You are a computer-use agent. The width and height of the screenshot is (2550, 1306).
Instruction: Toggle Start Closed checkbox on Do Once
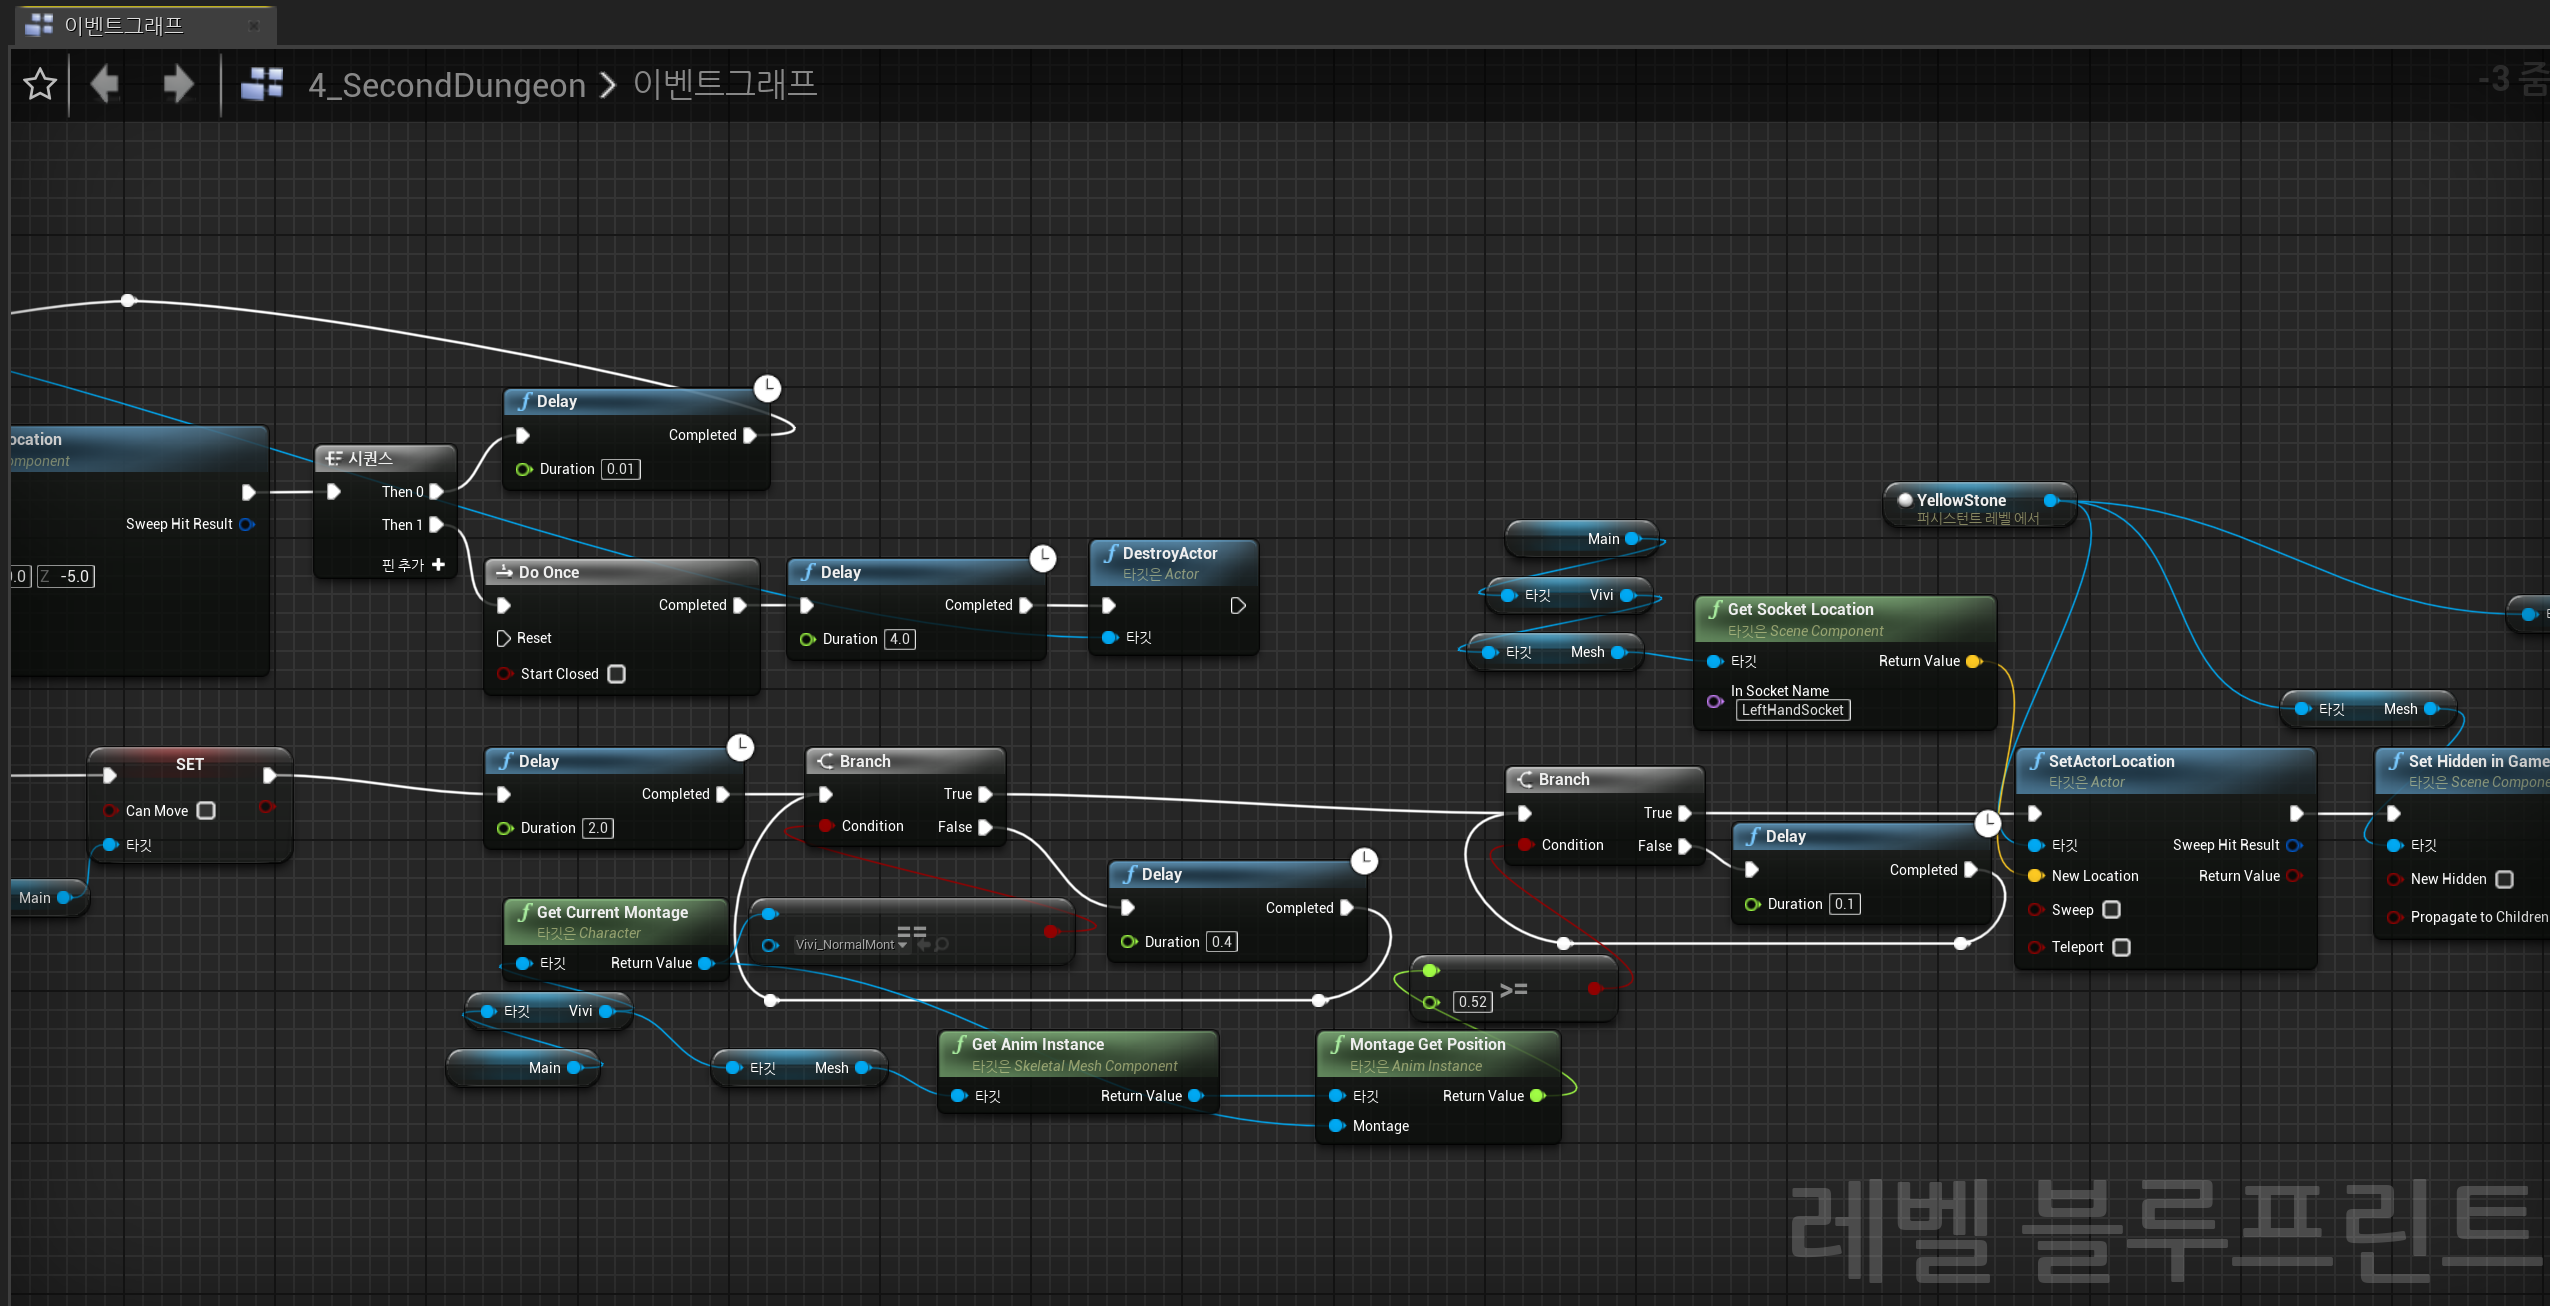point(617,674)
